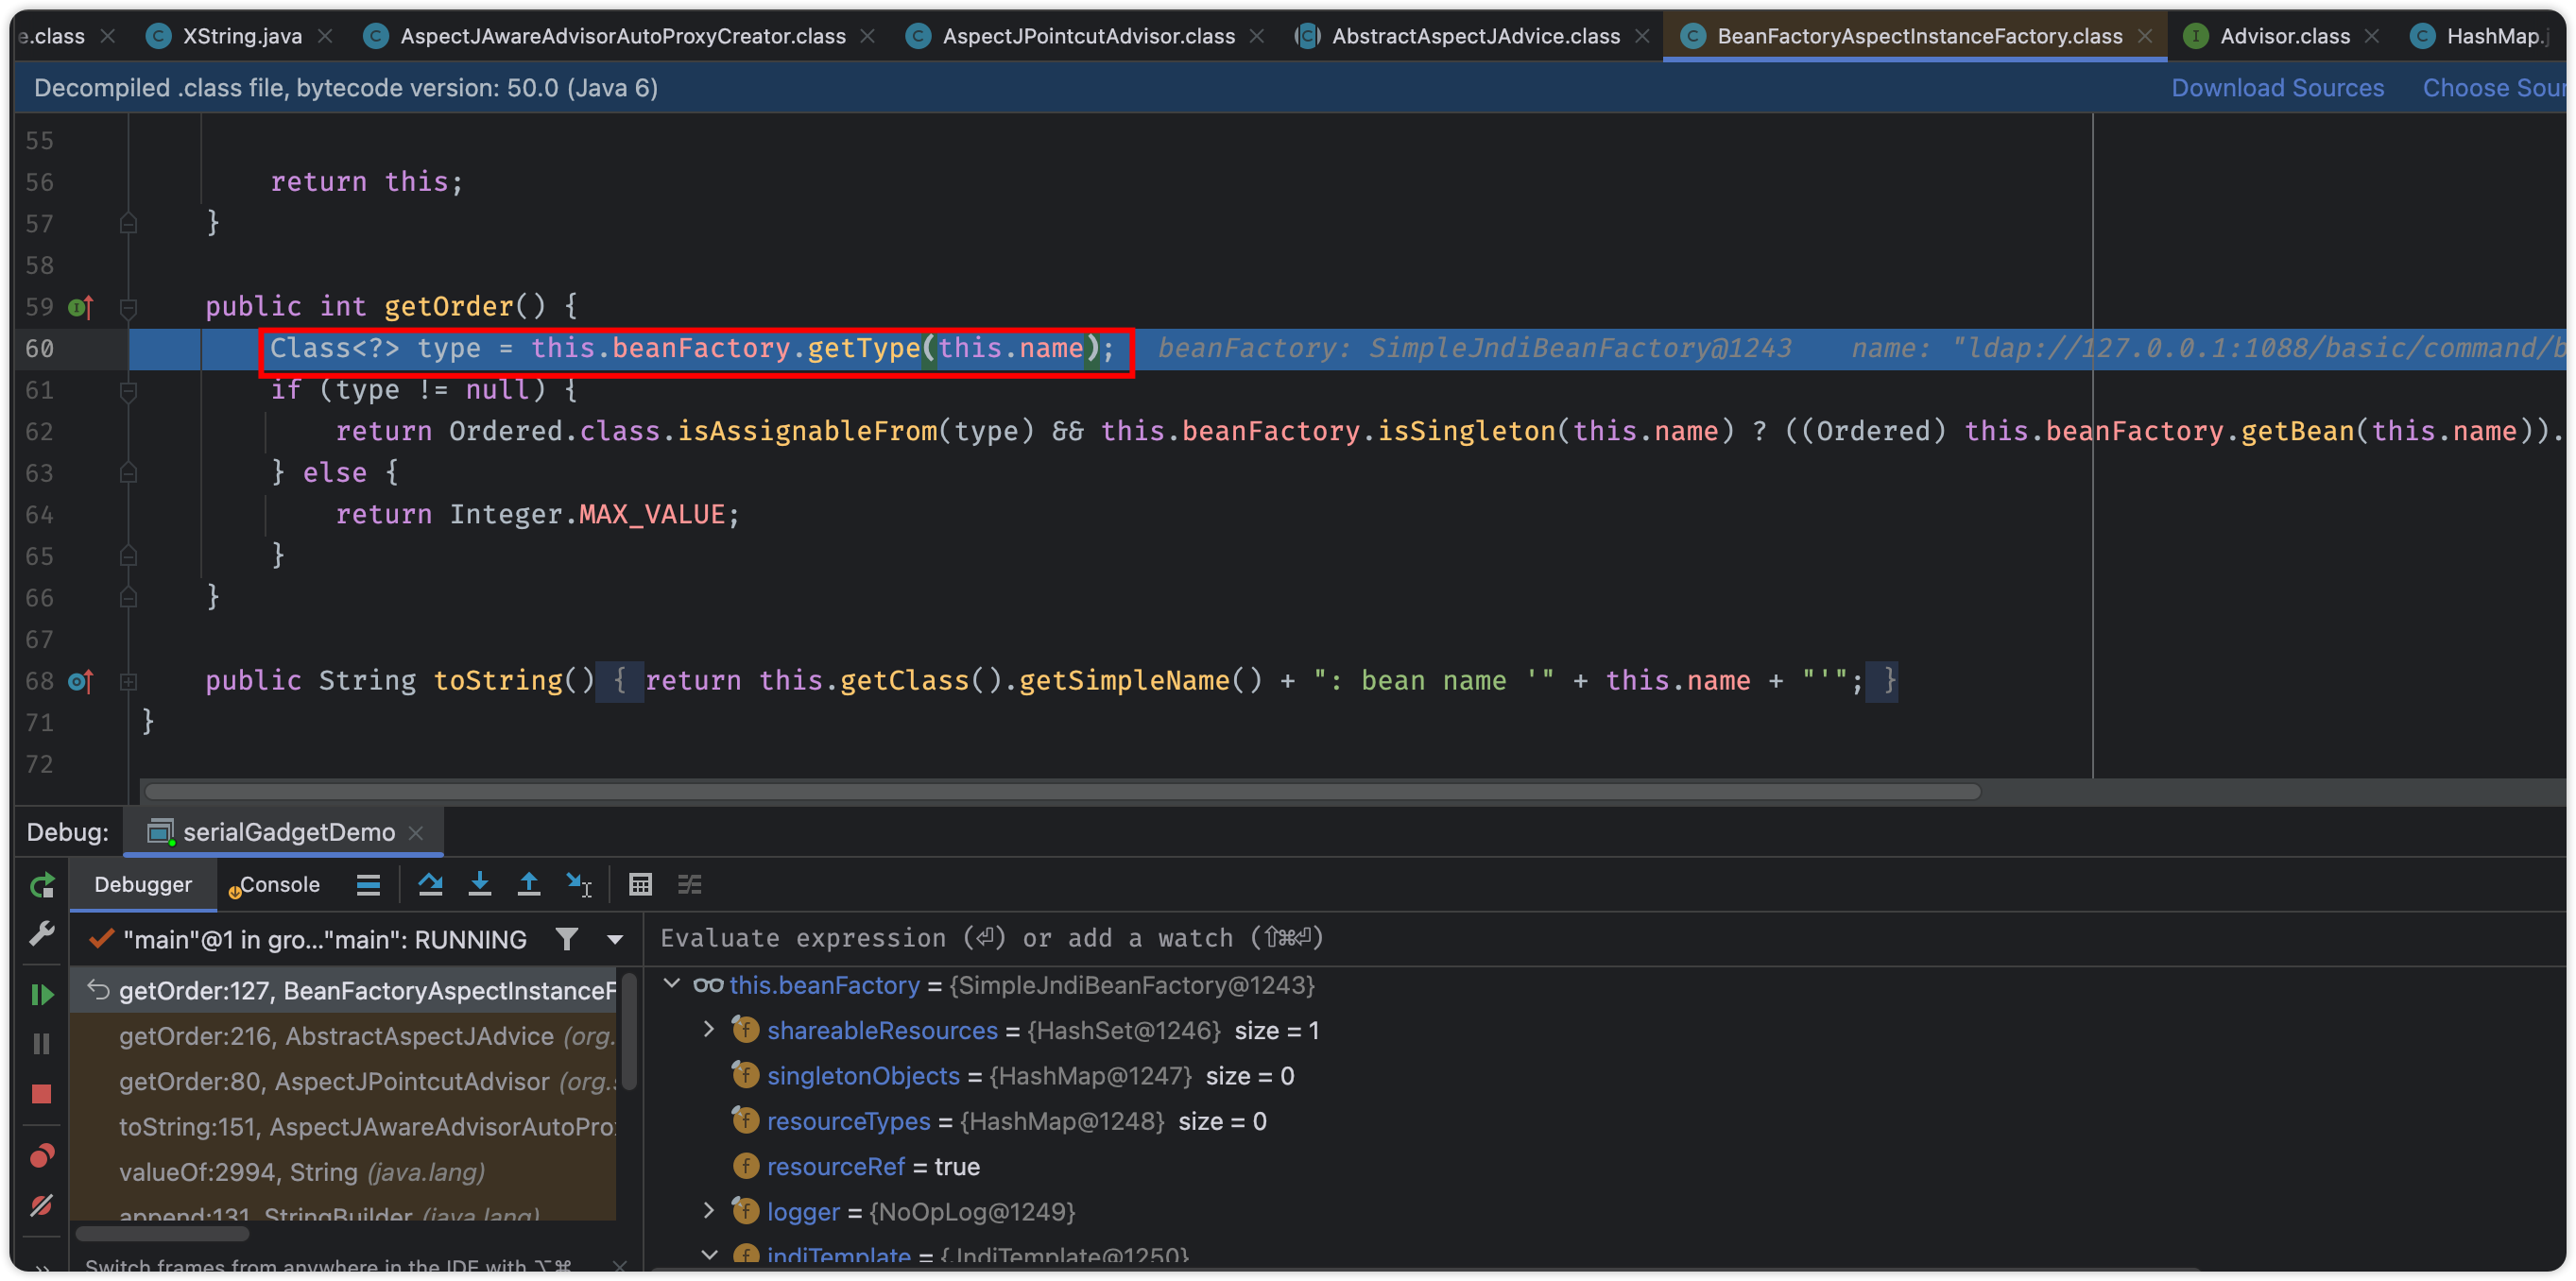Viewport: 2576px width, 1281px height.
Task: Click the Download Sources link
Action: point(2277,88)
